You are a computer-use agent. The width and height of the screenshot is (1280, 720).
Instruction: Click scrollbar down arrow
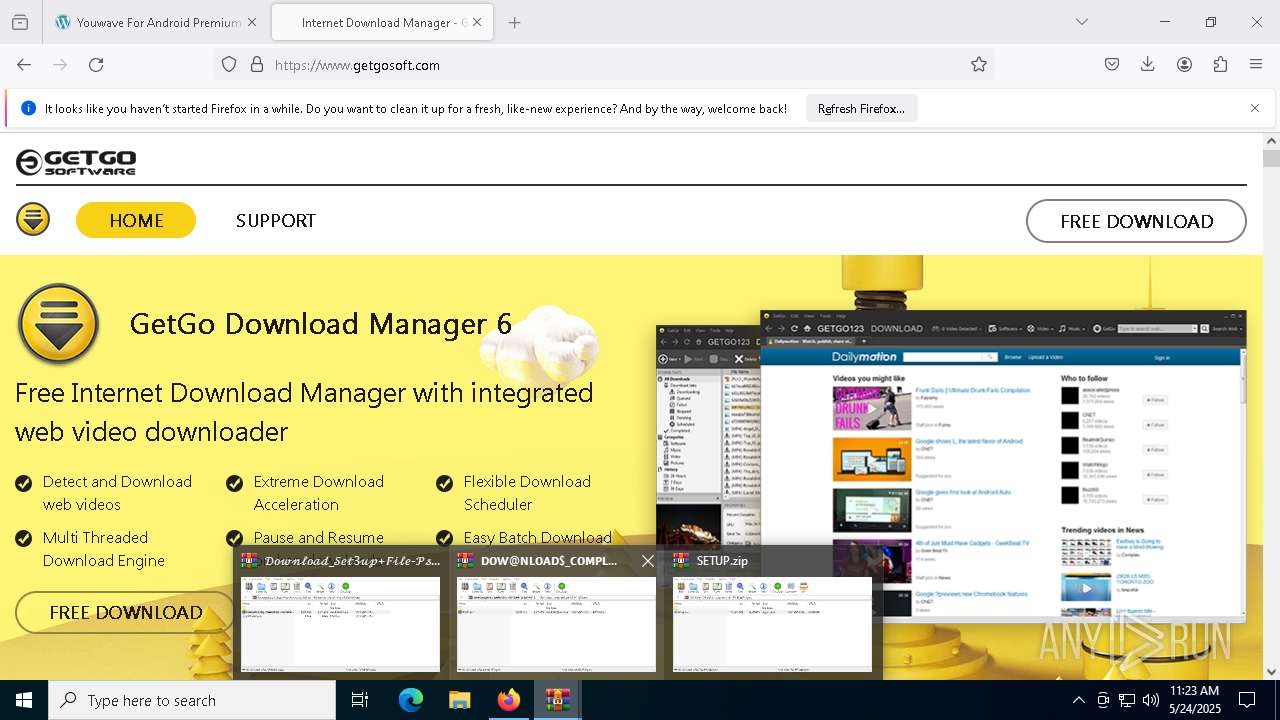(1271, 671)
